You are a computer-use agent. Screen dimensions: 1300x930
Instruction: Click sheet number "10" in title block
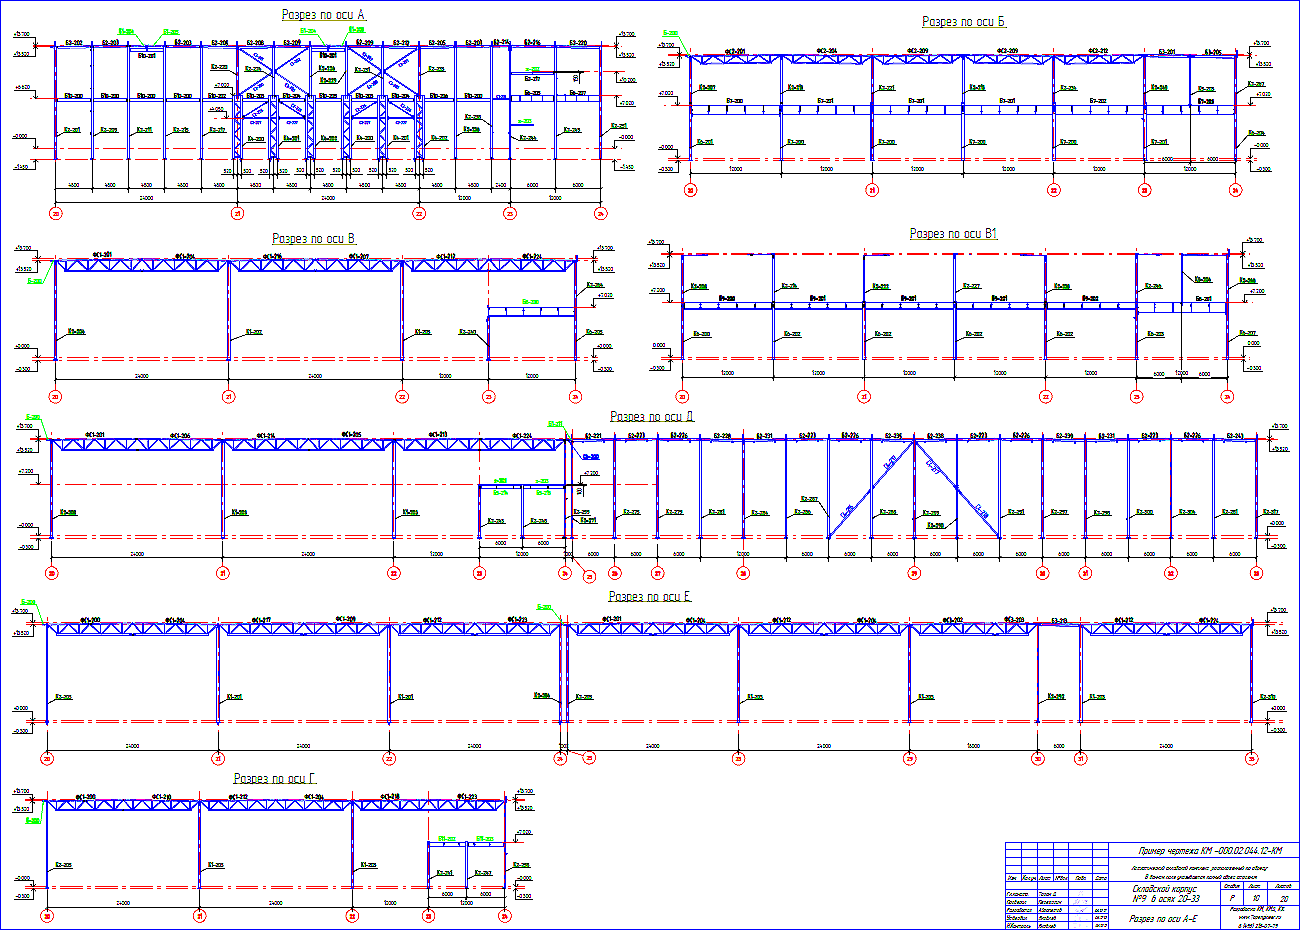click(1255, 899)
